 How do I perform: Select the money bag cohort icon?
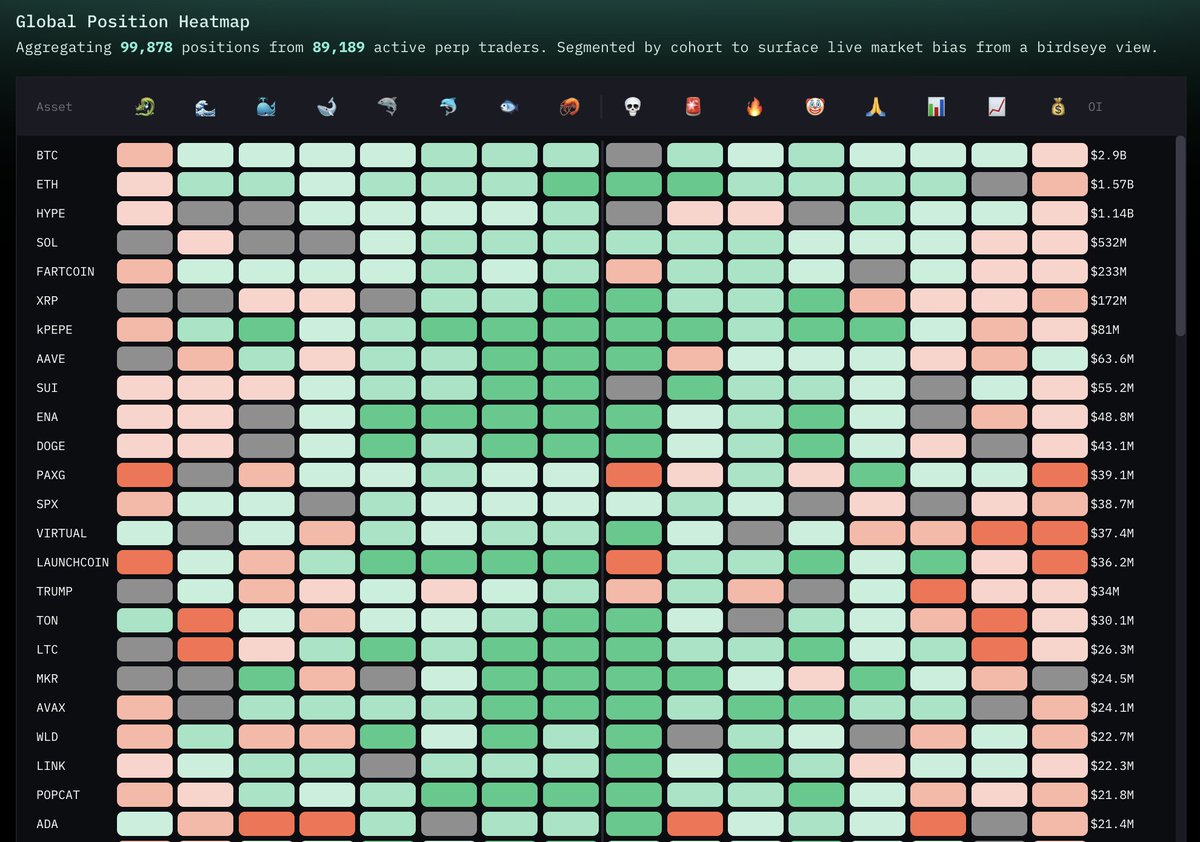point(1059,106)
